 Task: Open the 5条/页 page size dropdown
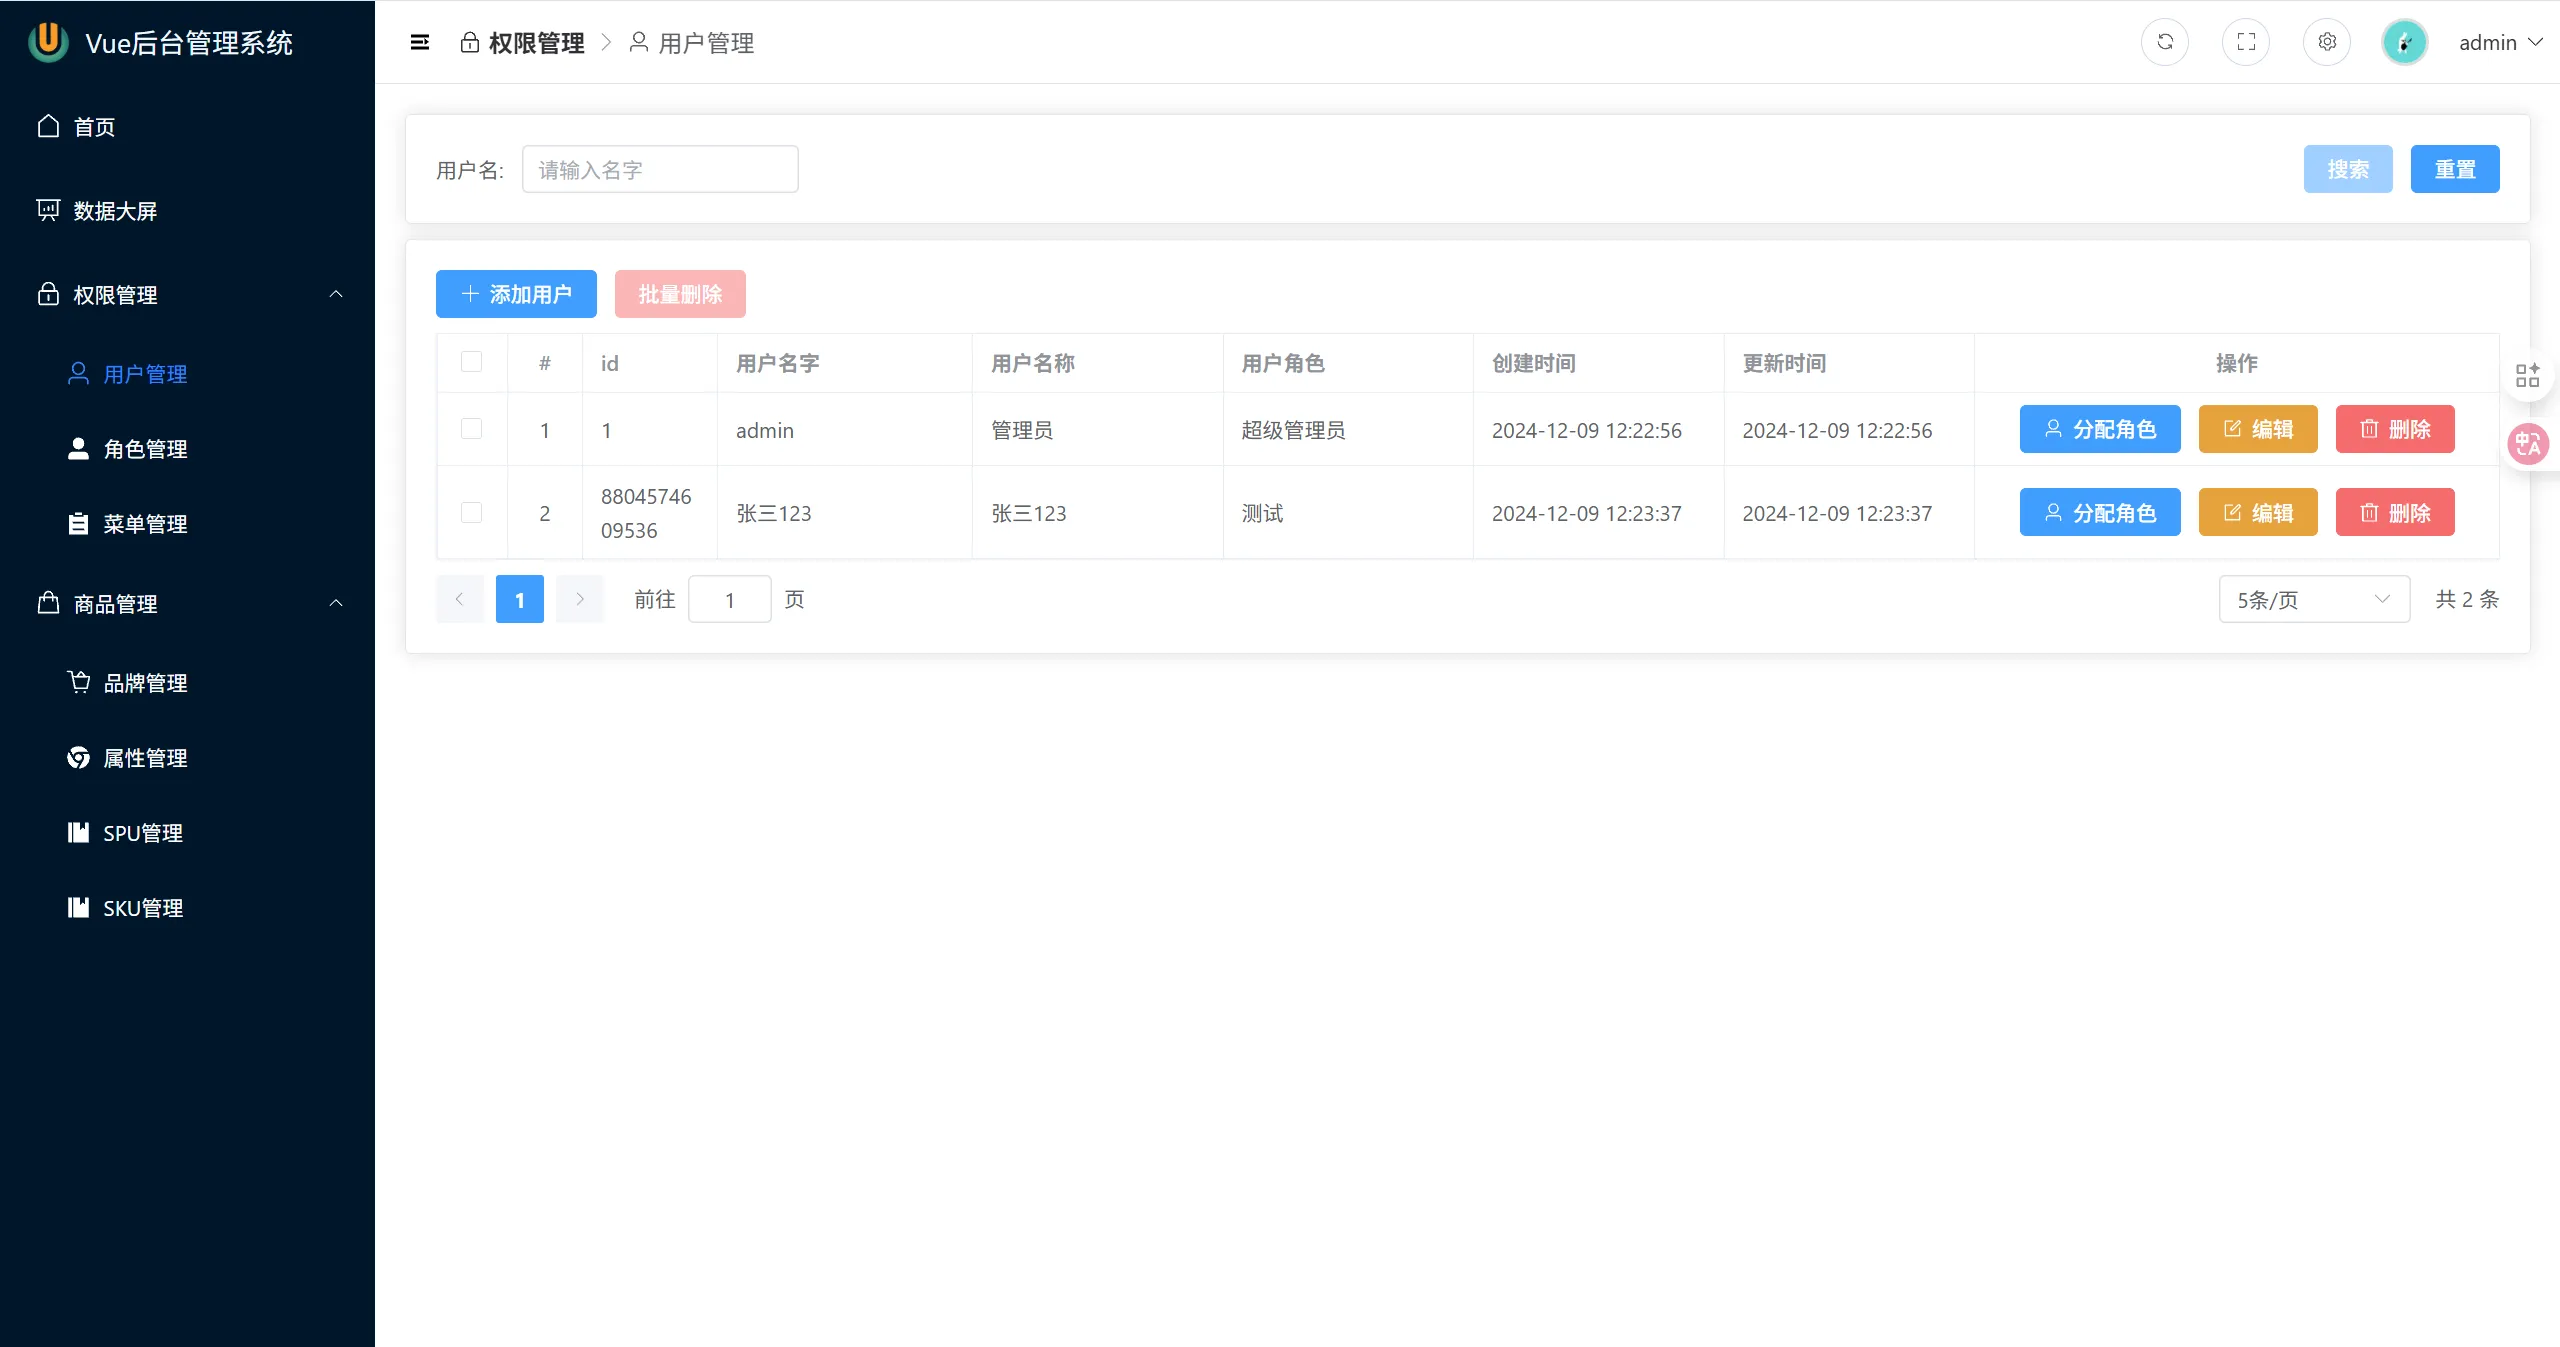[x=2314, y=599]
